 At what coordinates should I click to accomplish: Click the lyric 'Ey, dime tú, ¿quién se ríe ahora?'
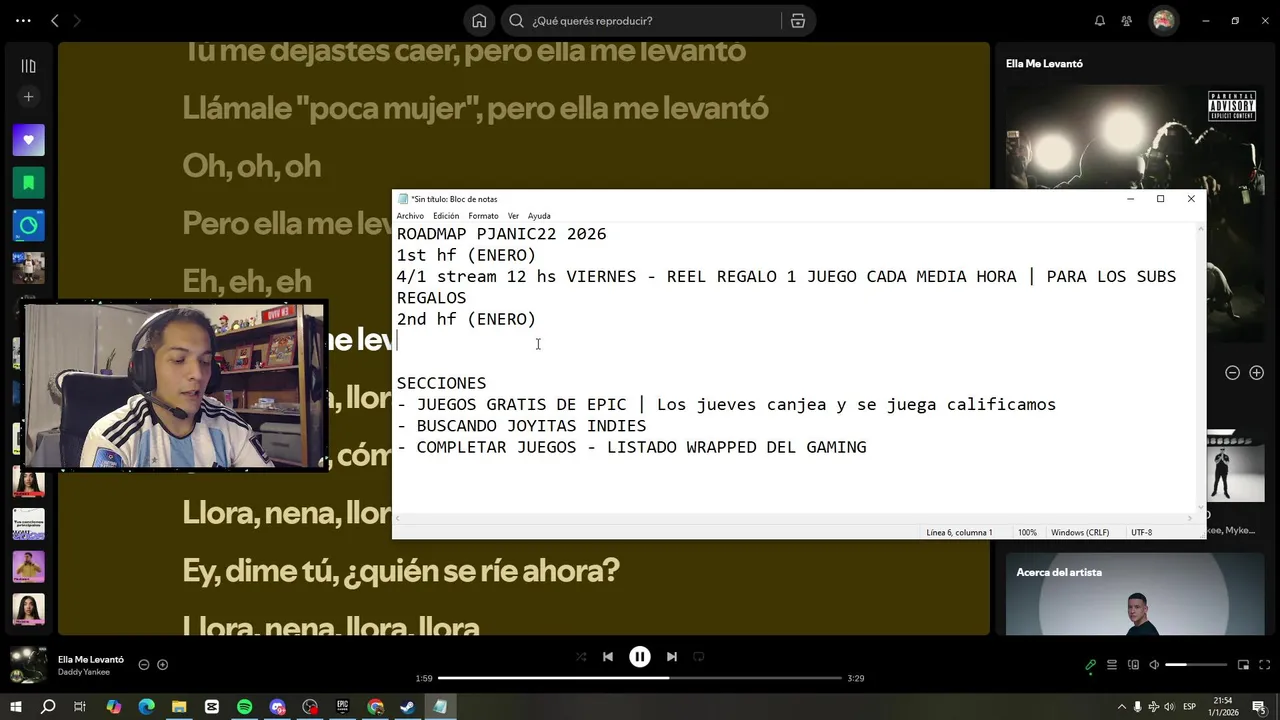pyautogui.click(x=400, y=571)
